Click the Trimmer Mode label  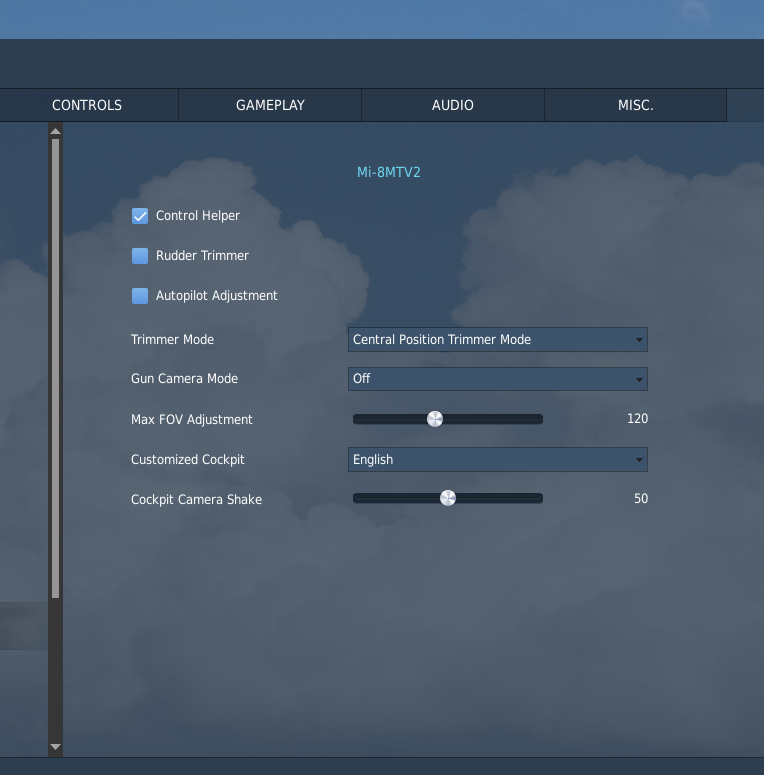point(172,340)
